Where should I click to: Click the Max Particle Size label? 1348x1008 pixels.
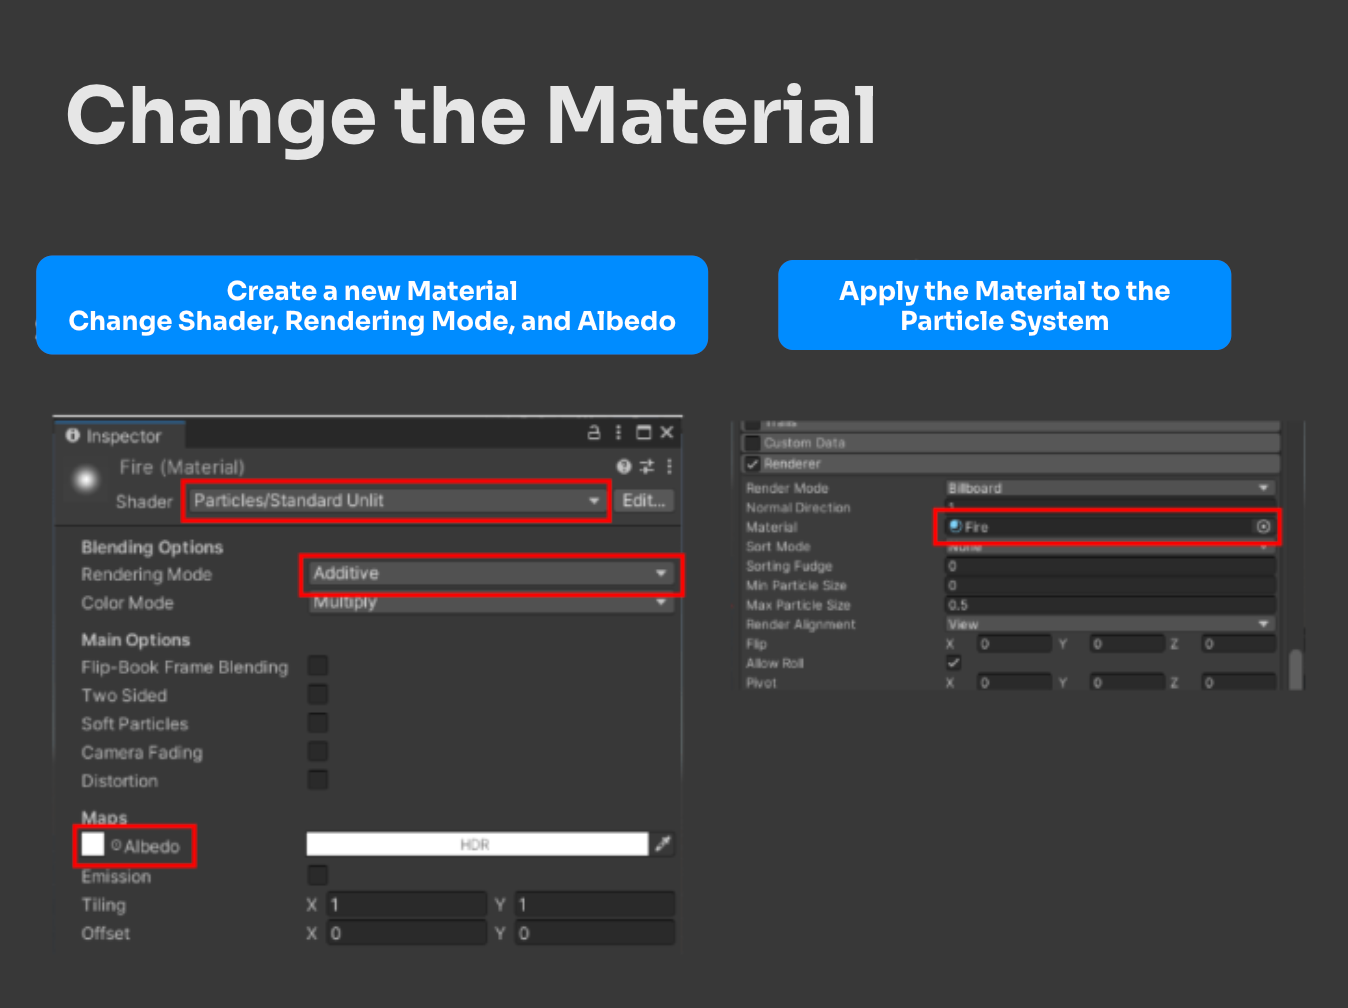(798, 605)
